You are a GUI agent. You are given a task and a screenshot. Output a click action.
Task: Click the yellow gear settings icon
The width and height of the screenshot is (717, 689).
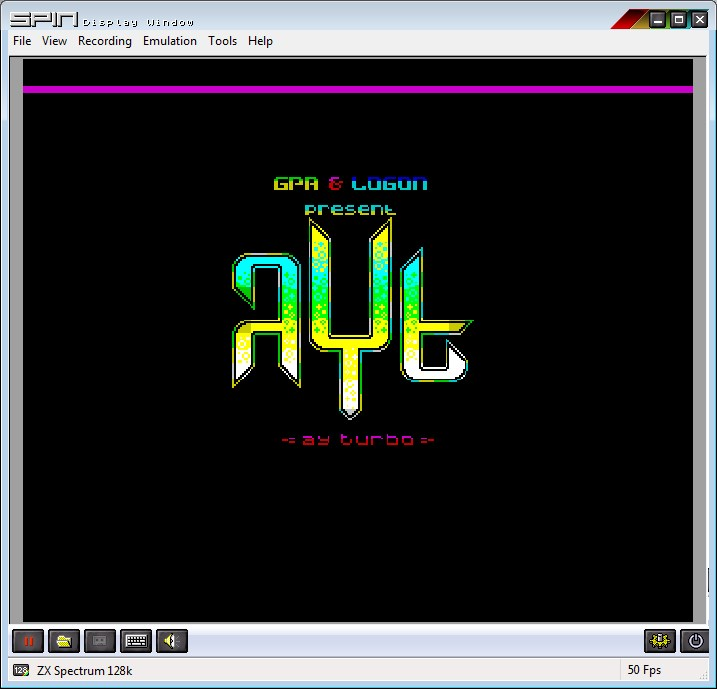(659, 641)
